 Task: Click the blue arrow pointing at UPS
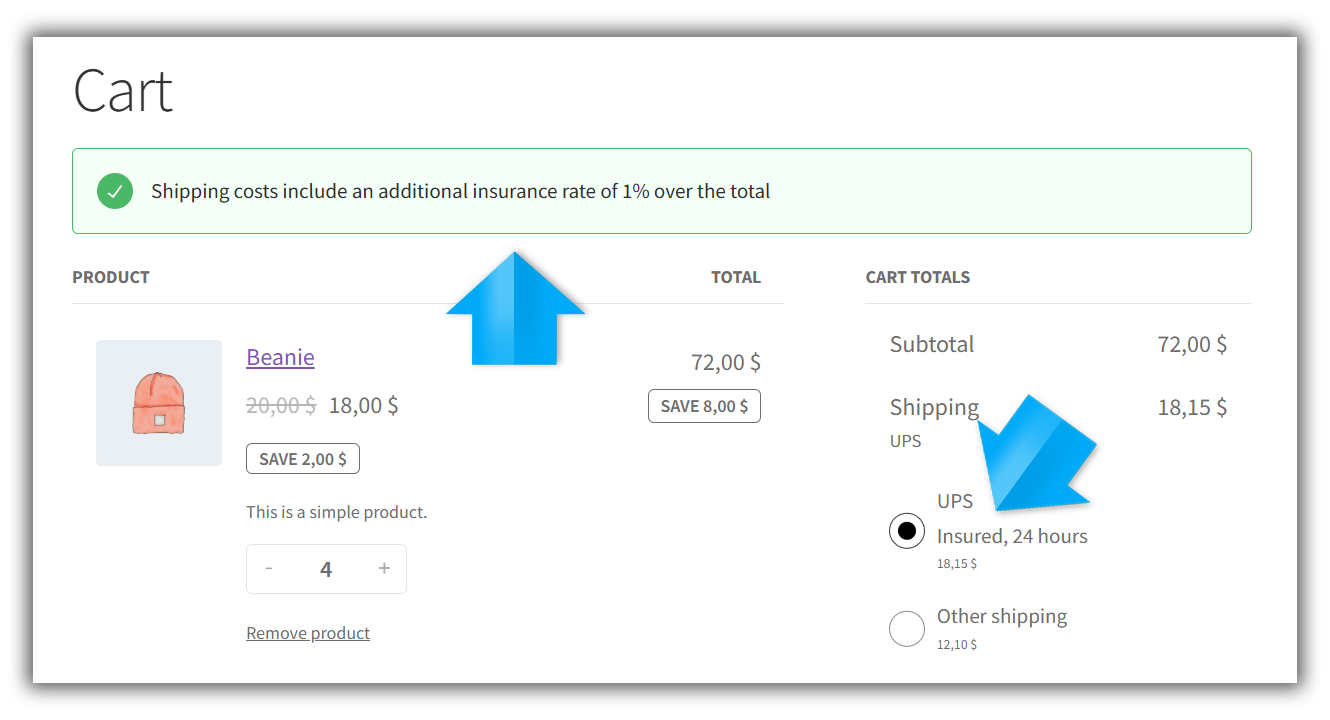click(1035, 456)
